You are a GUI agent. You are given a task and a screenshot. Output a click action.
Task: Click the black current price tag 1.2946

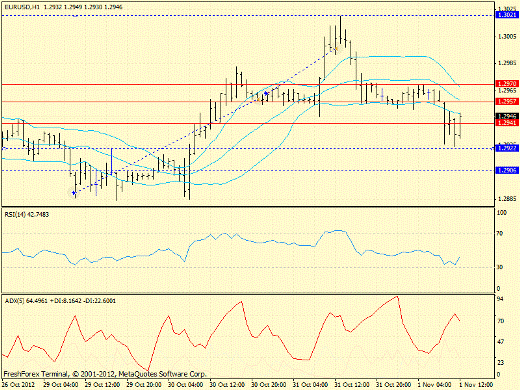click(x=507, y=116)
